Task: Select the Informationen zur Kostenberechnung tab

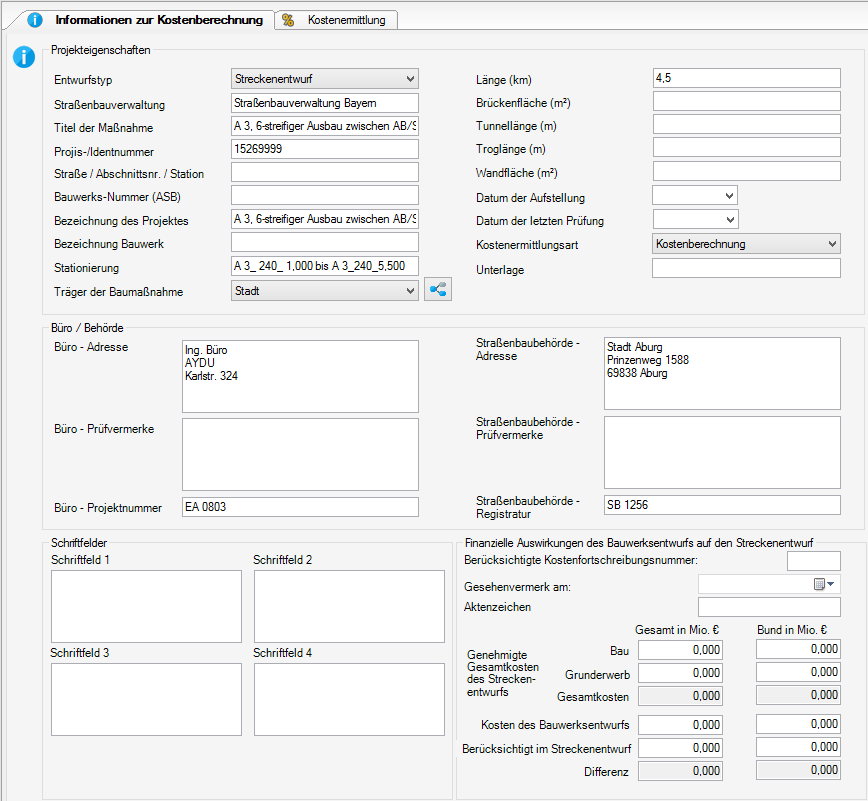Action: (145, 20)
